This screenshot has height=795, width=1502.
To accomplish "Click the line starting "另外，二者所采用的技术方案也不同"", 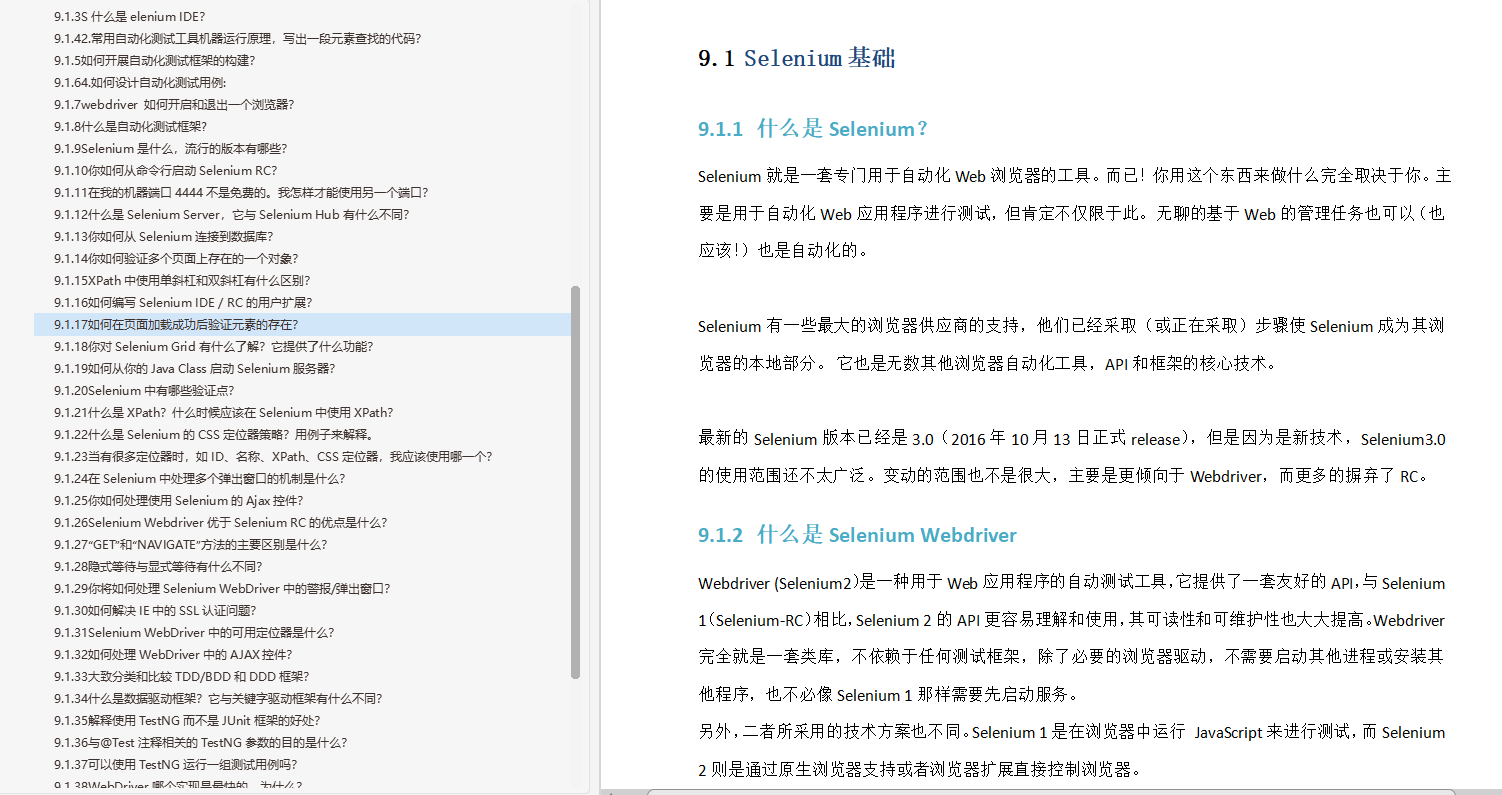I will [1072, 732].
